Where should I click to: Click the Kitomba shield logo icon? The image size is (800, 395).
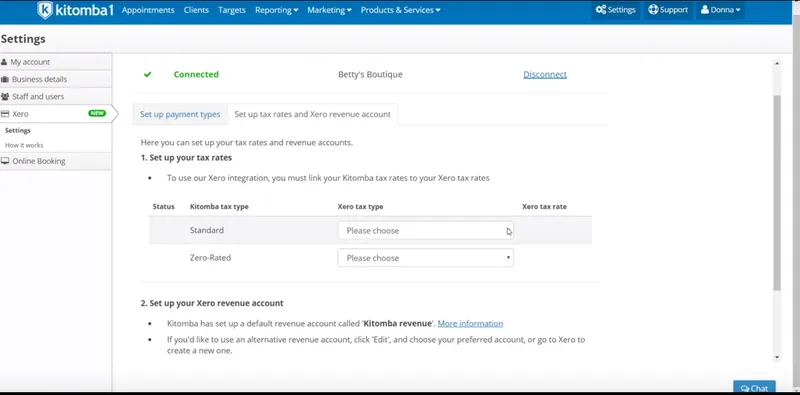(x=45, y=10)
